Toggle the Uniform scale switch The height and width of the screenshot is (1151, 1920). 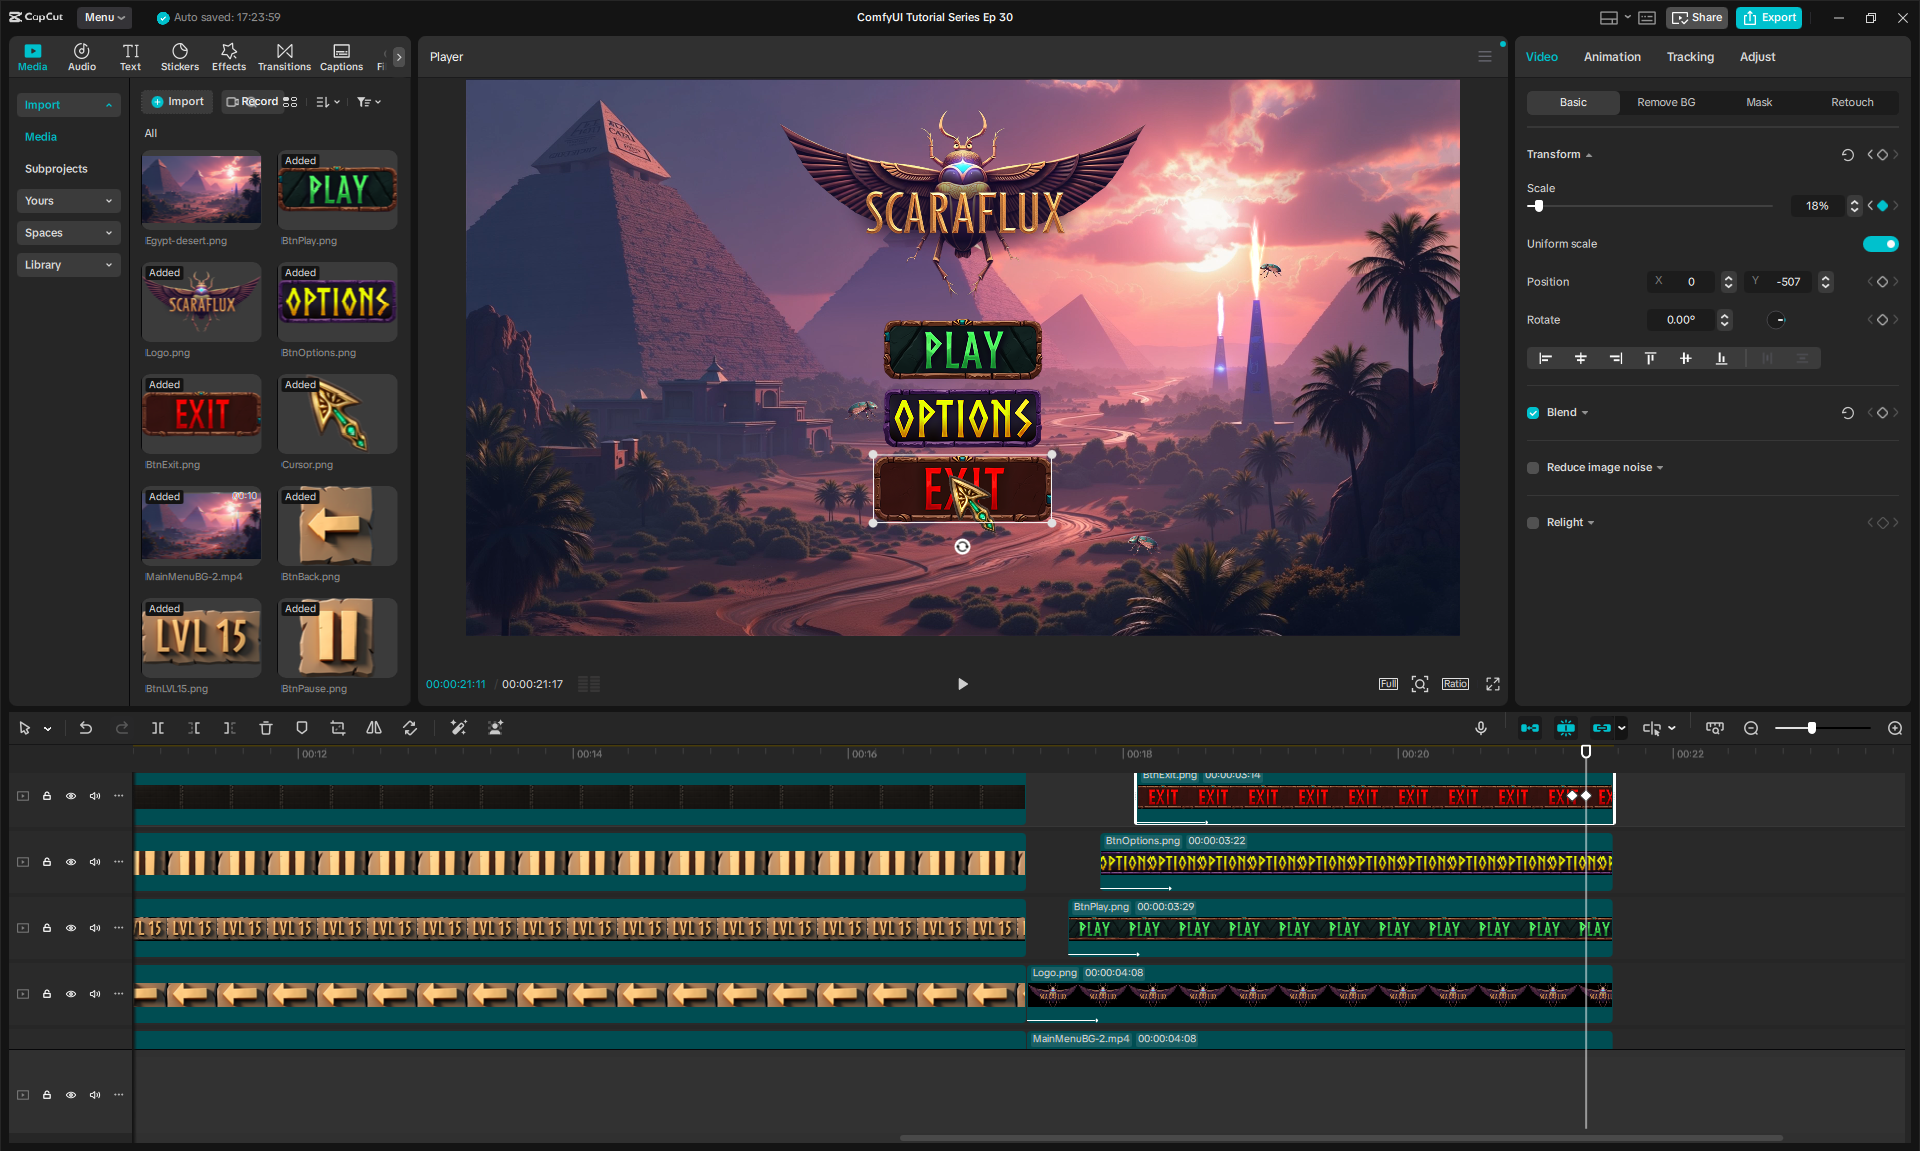click(x=1880, y=244)
